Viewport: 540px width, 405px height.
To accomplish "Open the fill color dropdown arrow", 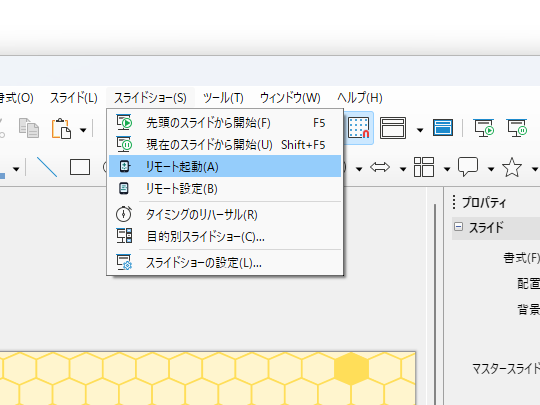I will [x=16, y=169].
